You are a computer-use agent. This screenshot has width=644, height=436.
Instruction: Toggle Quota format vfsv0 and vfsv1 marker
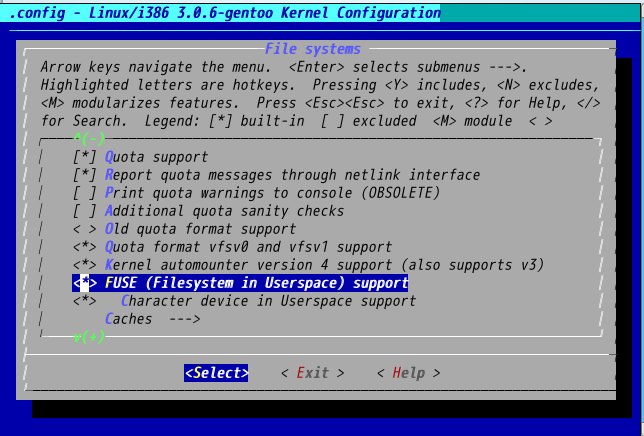[x=85, y=247]
